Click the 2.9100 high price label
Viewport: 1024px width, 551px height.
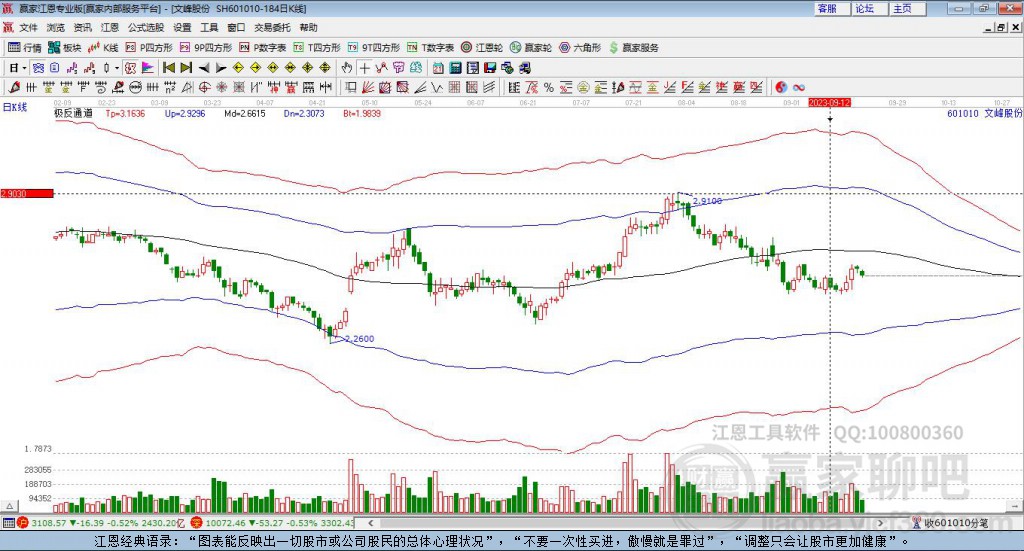pos(707,201)
